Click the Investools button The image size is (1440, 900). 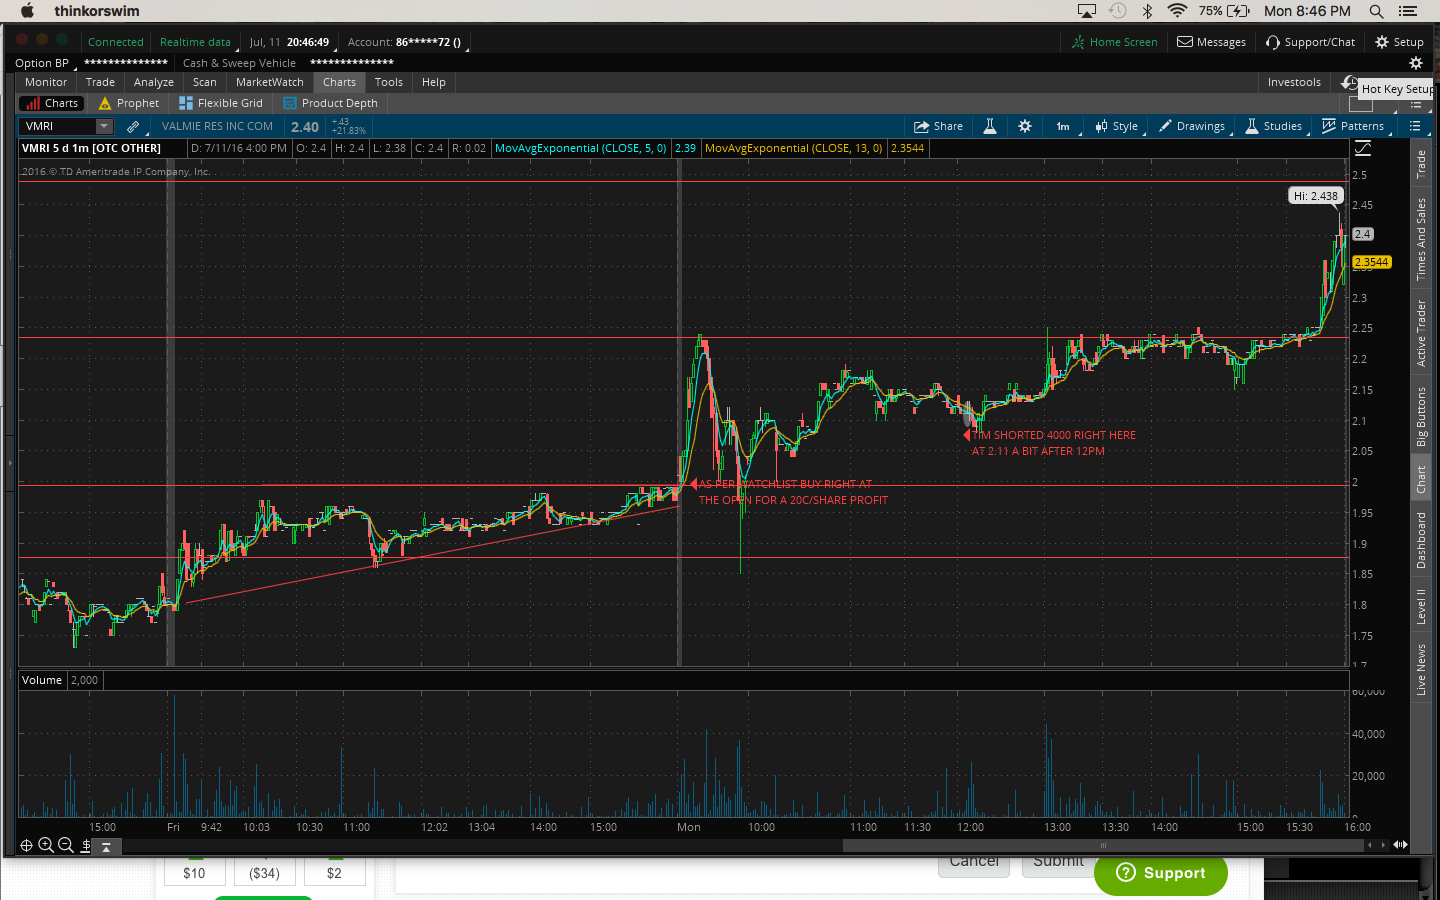coord(1294,82)
